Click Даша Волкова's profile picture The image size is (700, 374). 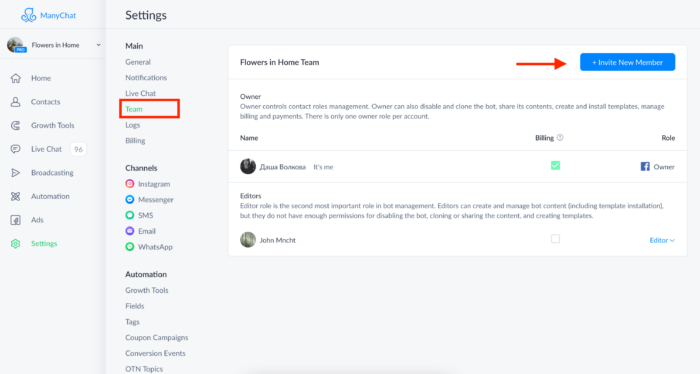[248, 166]
